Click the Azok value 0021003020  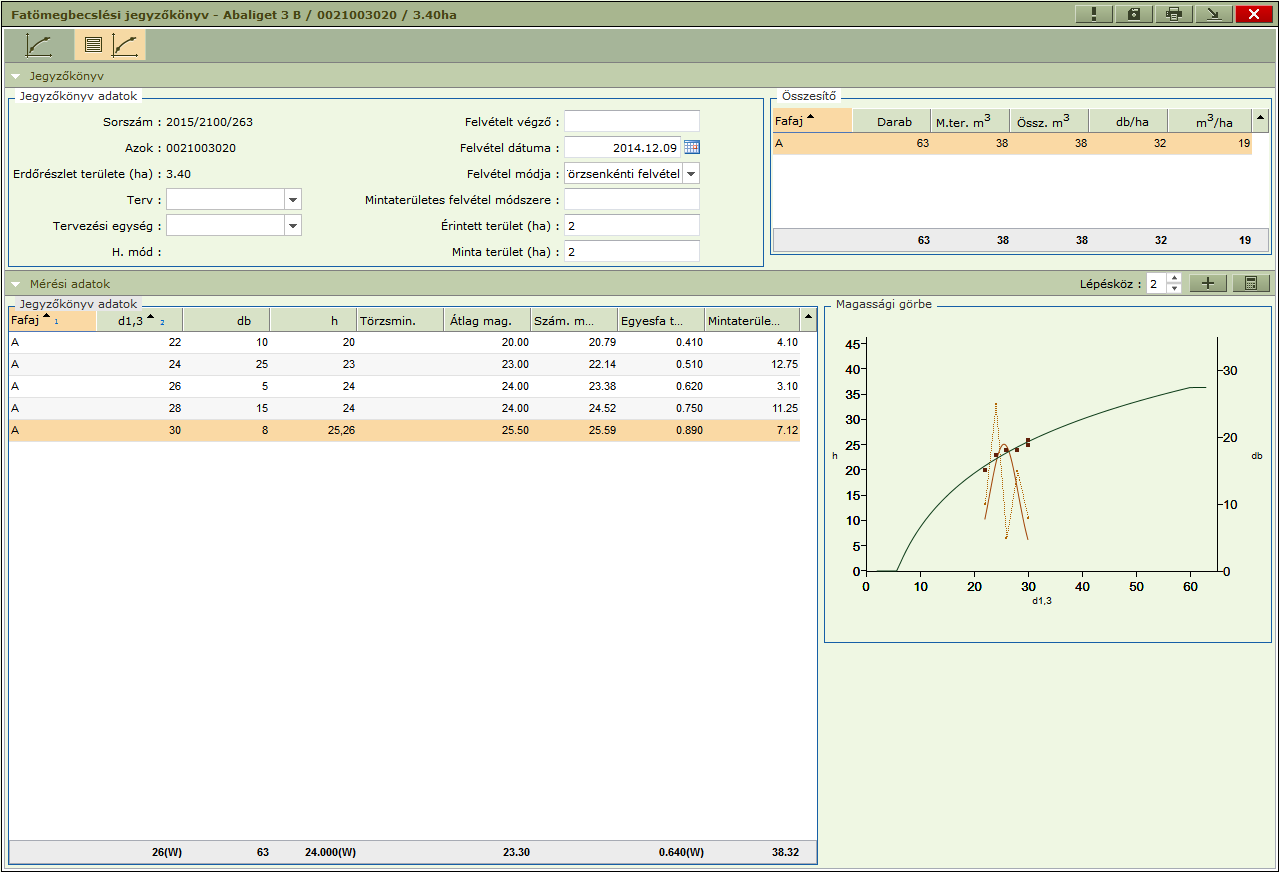click(x=201, y=148)
